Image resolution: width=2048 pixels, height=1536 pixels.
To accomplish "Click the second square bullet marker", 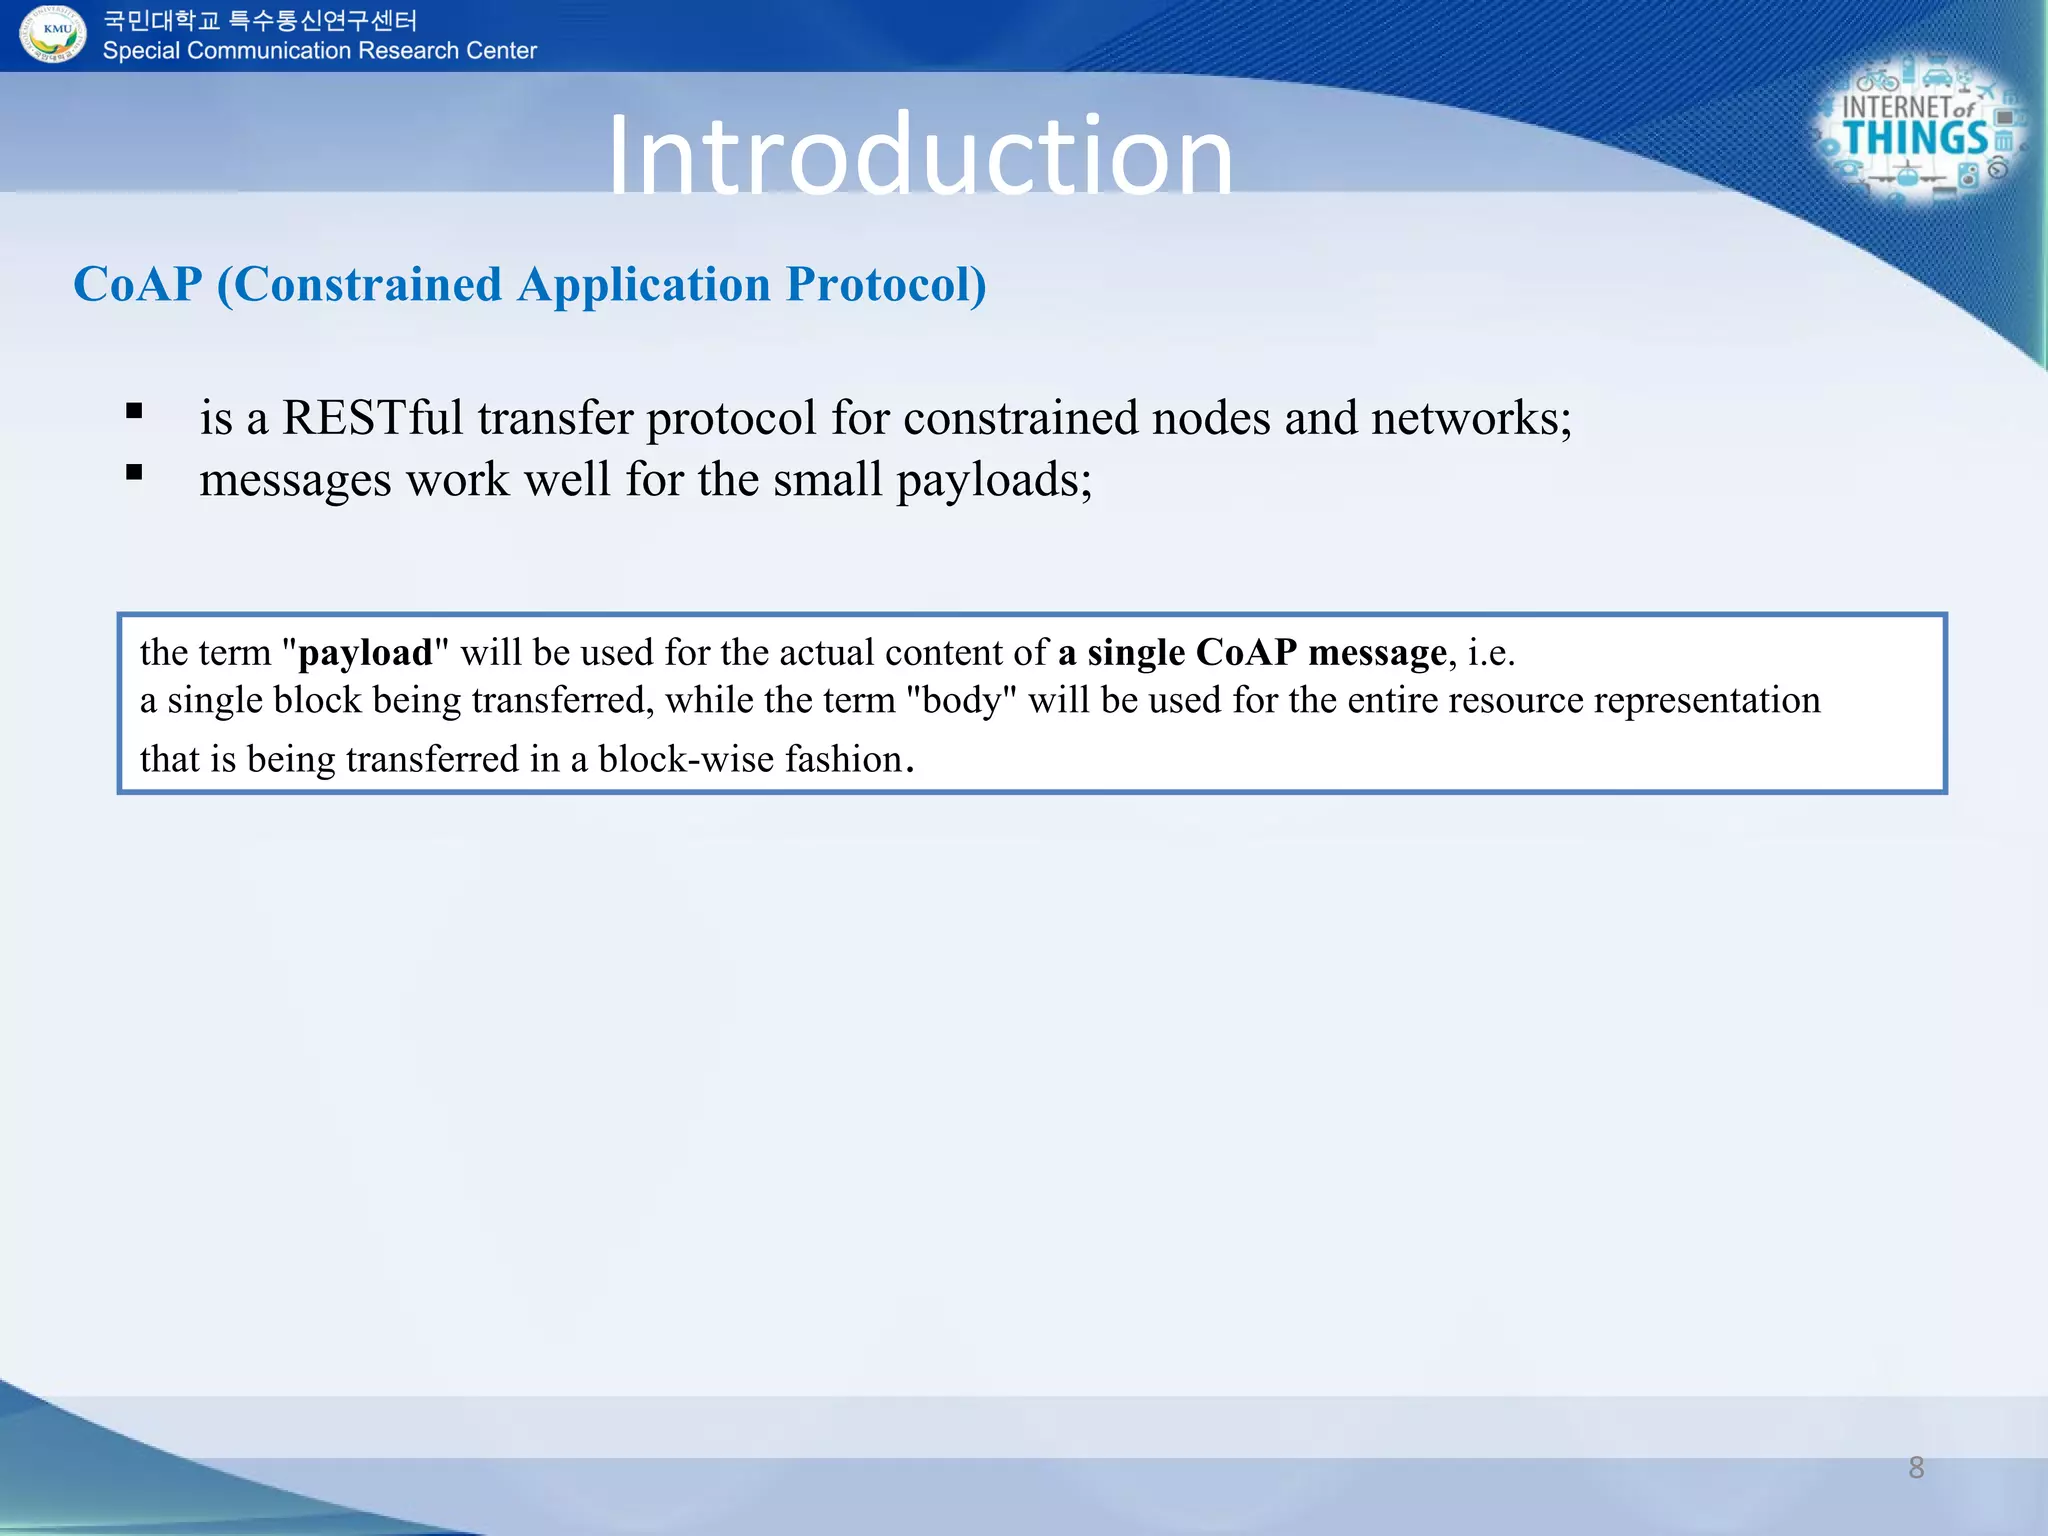I will pos(134,472).
